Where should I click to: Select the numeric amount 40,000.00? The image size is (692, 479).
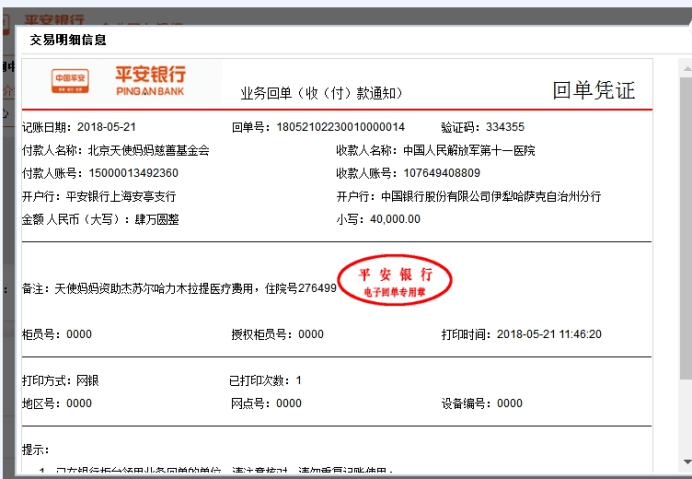pos(395,219)
